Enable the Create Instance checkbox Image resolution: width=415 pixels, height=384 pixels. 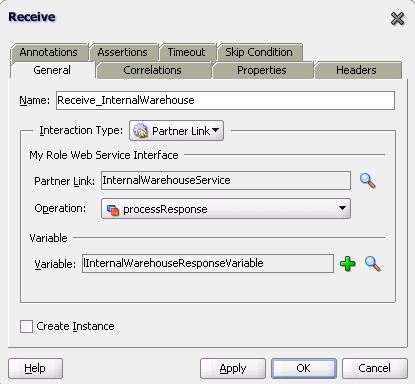pos(26,326)
